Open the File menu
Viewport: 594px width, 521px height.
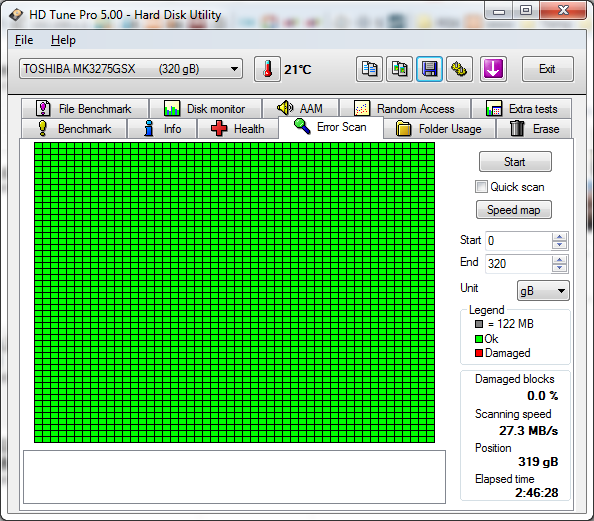click(x=24, y=40)
